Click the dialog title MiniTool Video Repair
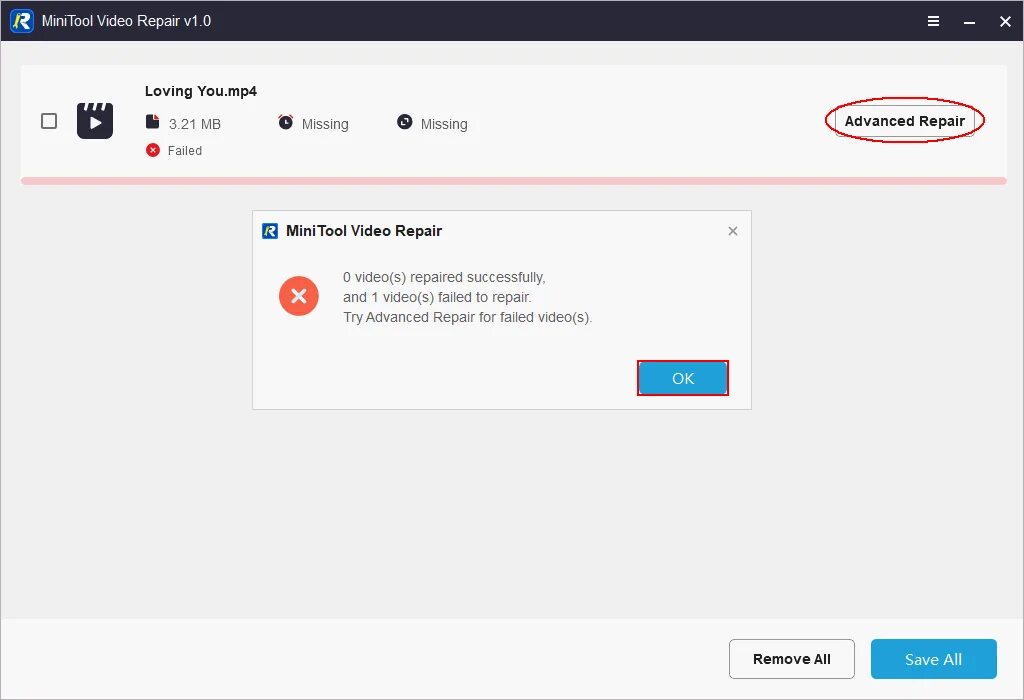Screen dimensions: 1024x700 pyautogui.click(x=364, y=231)
